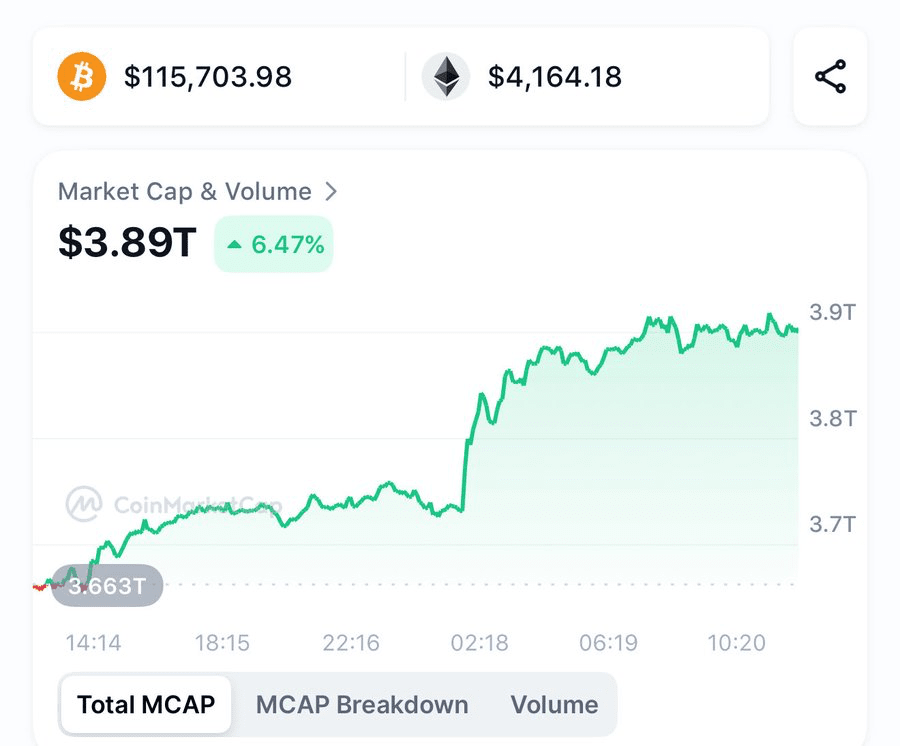Click the green up-triangle in percentage badge
The width and height of the screenshot is (900, 746).
point(234,244)
